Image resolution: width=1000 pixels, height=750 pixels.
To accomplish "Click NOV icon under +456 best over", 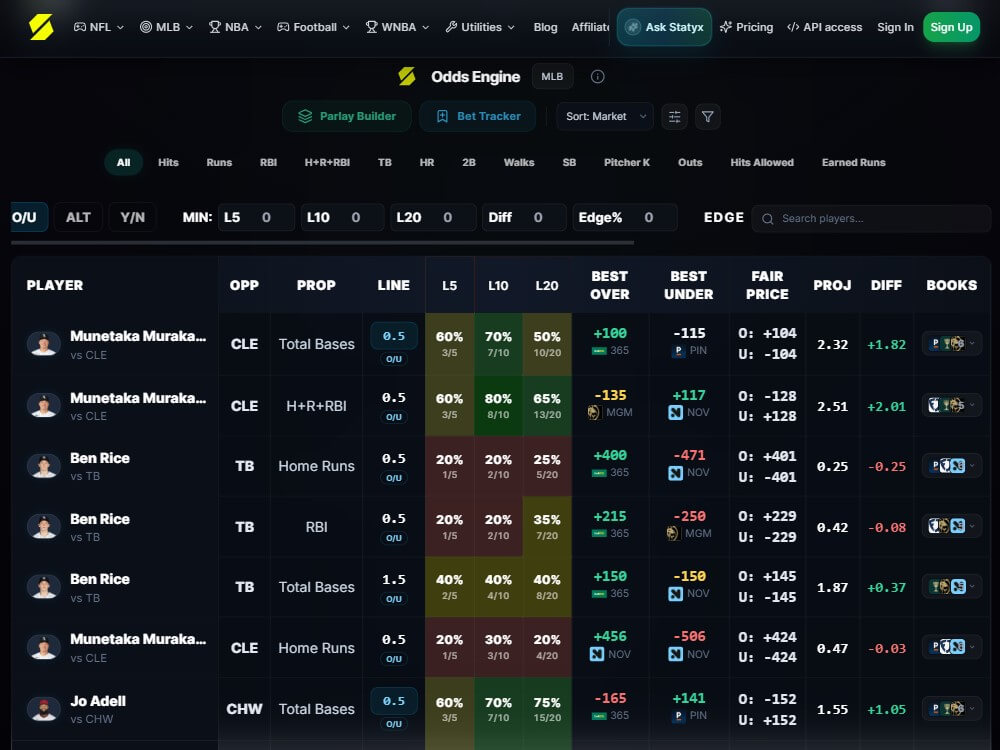I will coord(597,654).
